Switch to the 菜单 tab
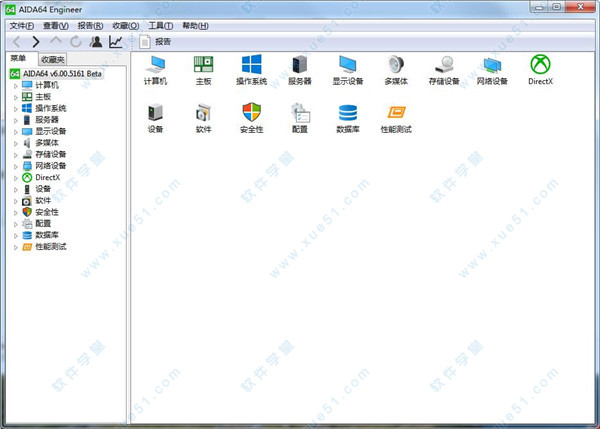This screenshot has width=600, height=429. pyautogui.click(x=18, y=59)
